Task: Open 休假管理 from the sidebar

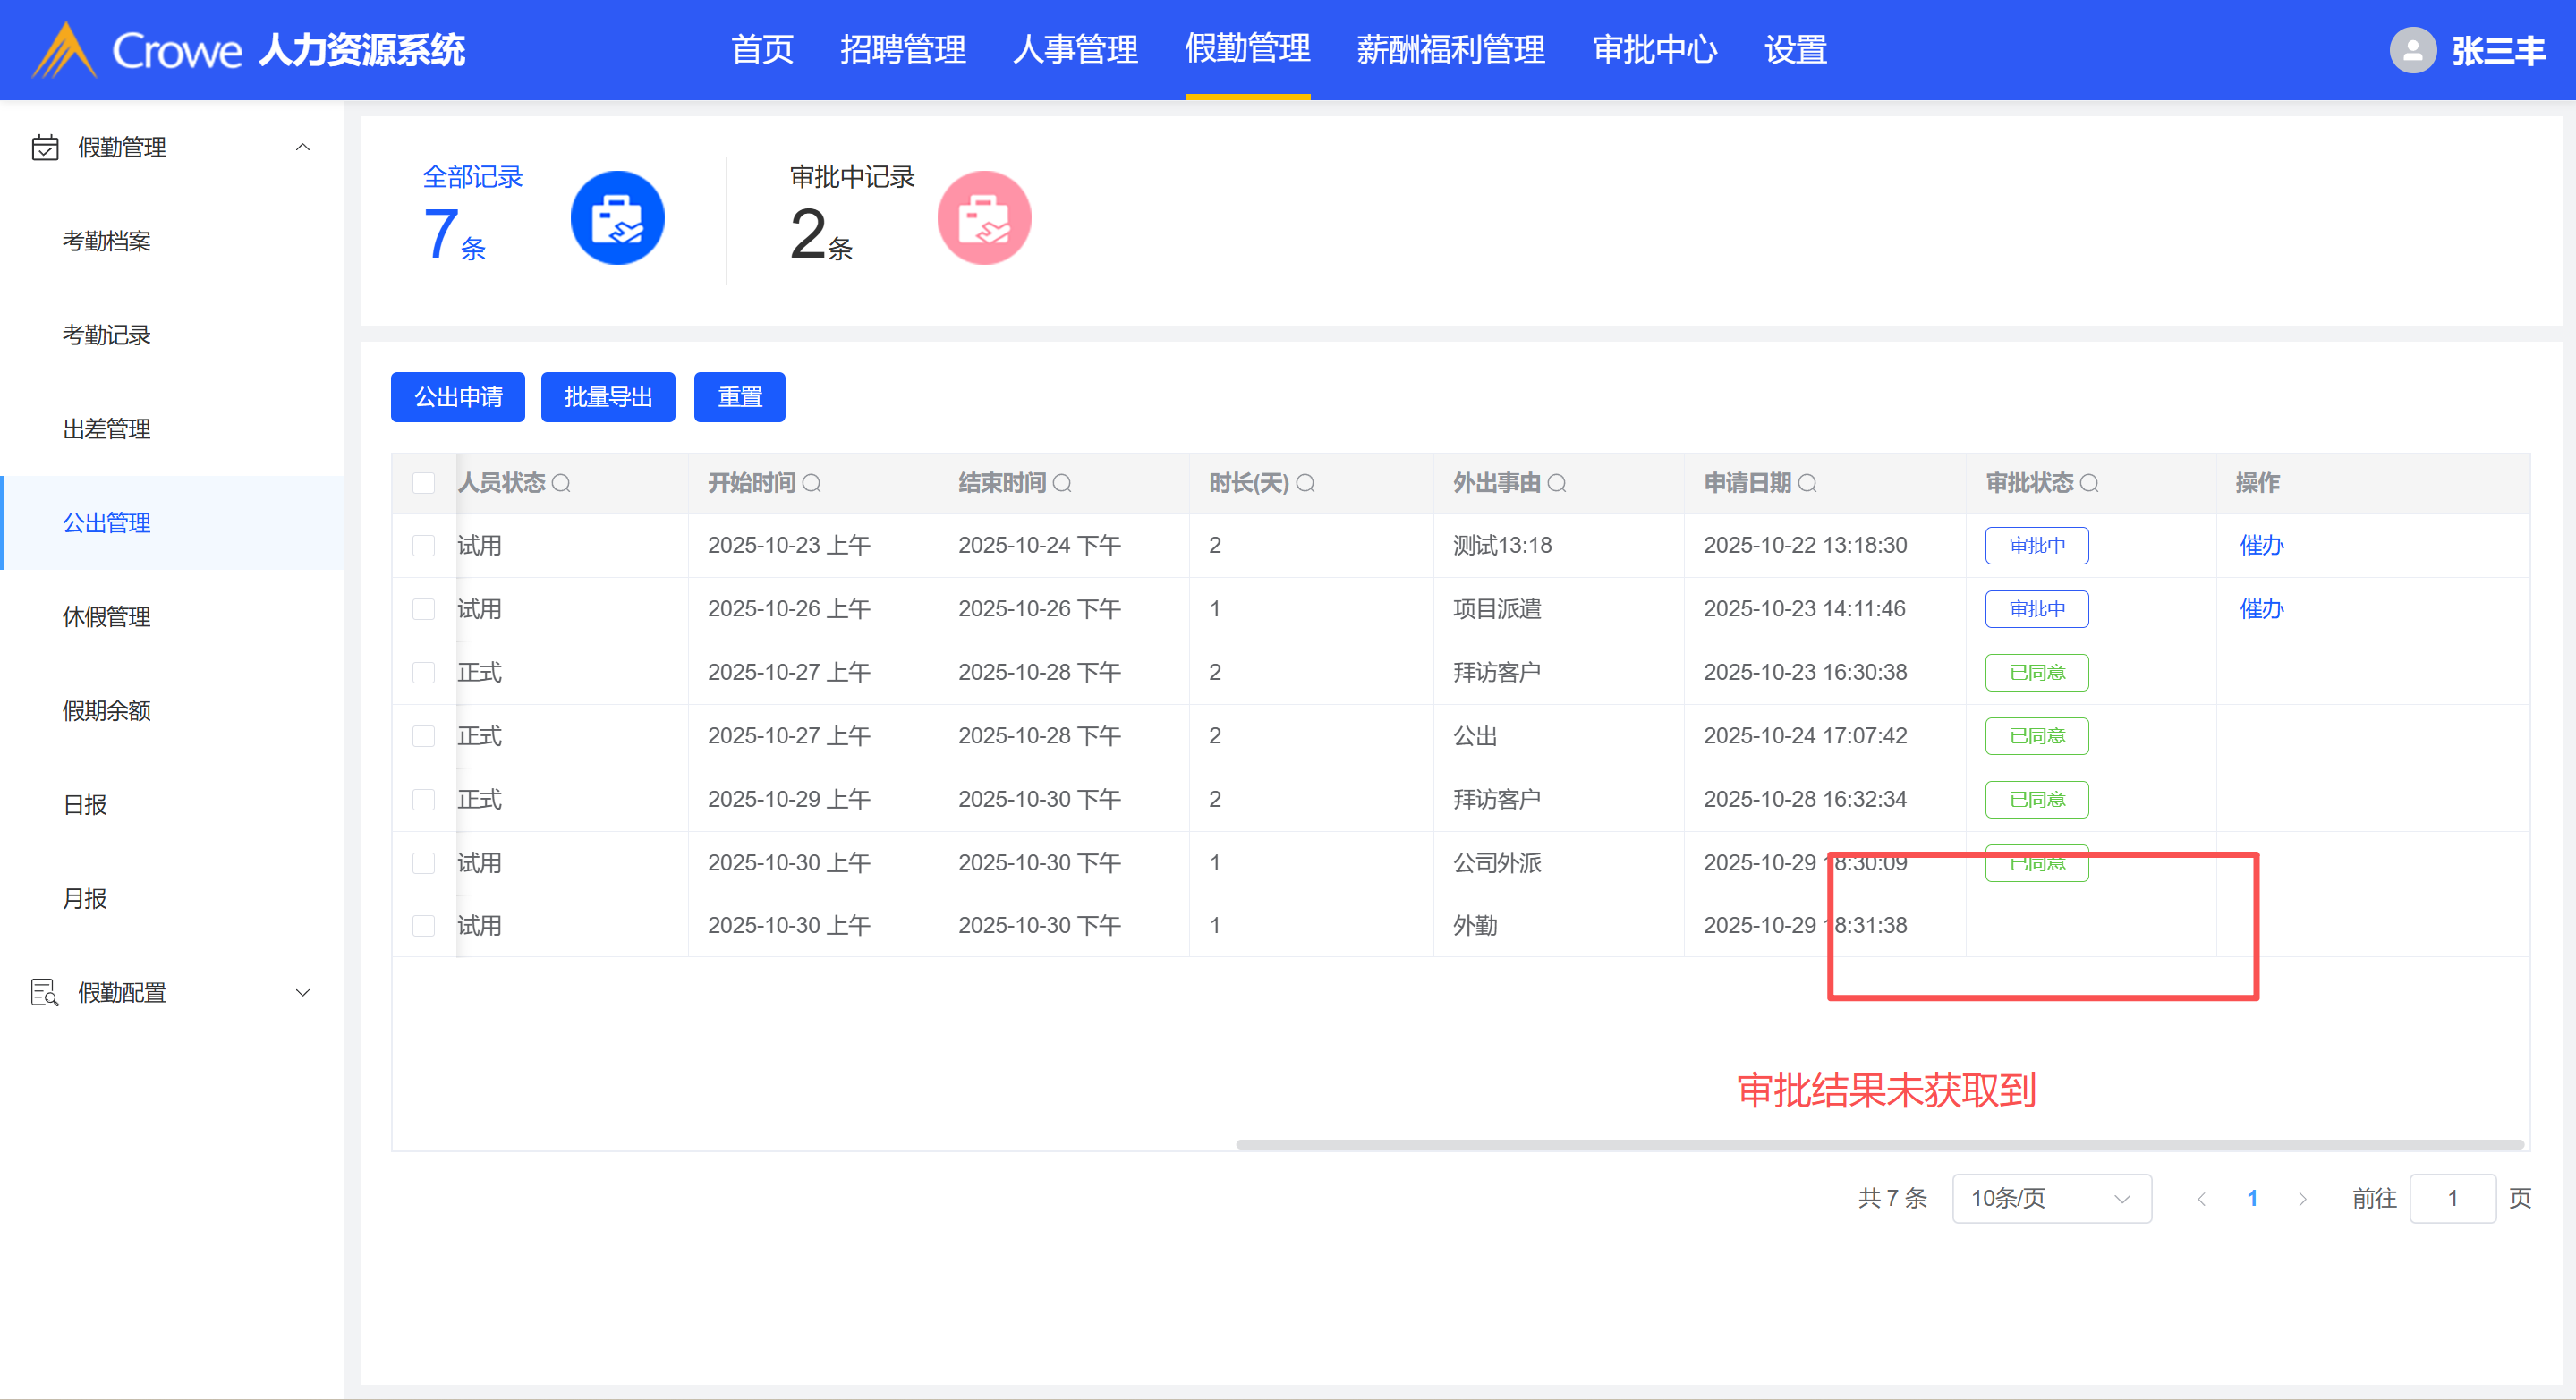Action: coord(107,616)
